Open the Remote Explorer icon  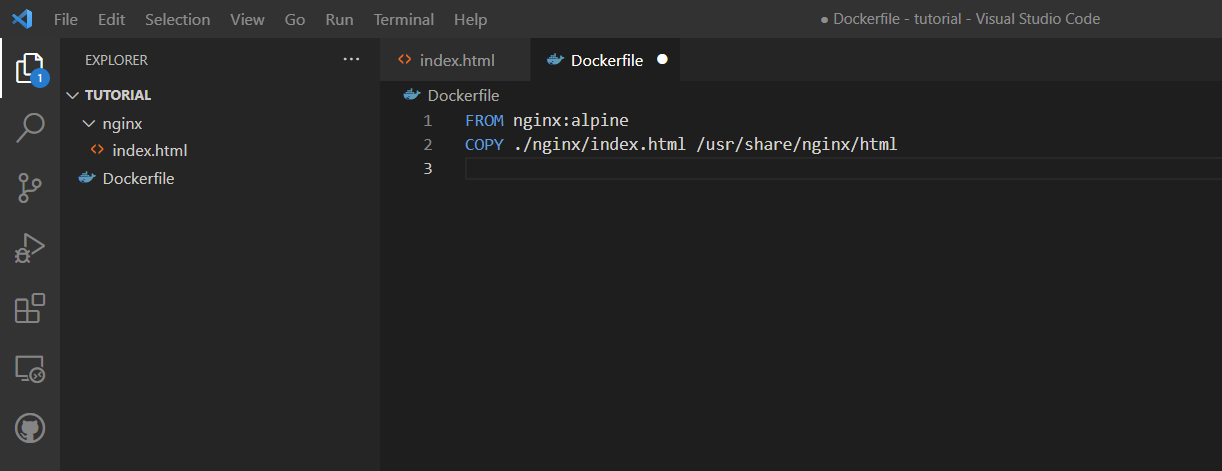(x=30, y=369)
